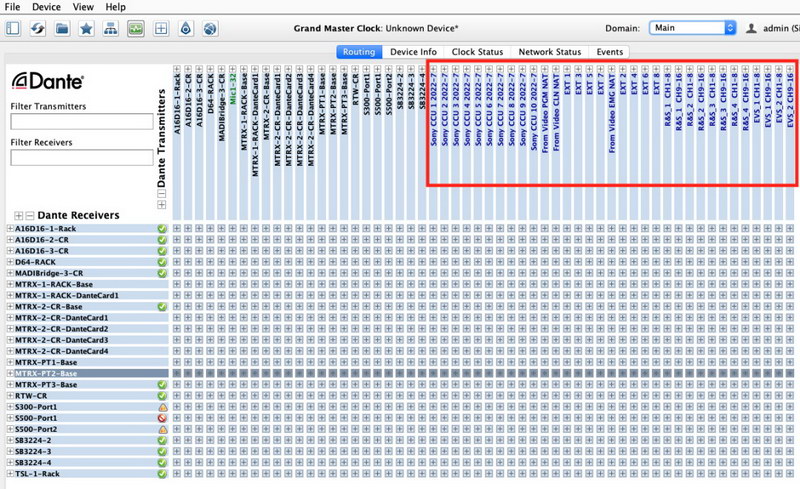The height and width of the screenshot is (489, 800).
Task: Click the star icon in toolbar
Action: click(86, 28)
